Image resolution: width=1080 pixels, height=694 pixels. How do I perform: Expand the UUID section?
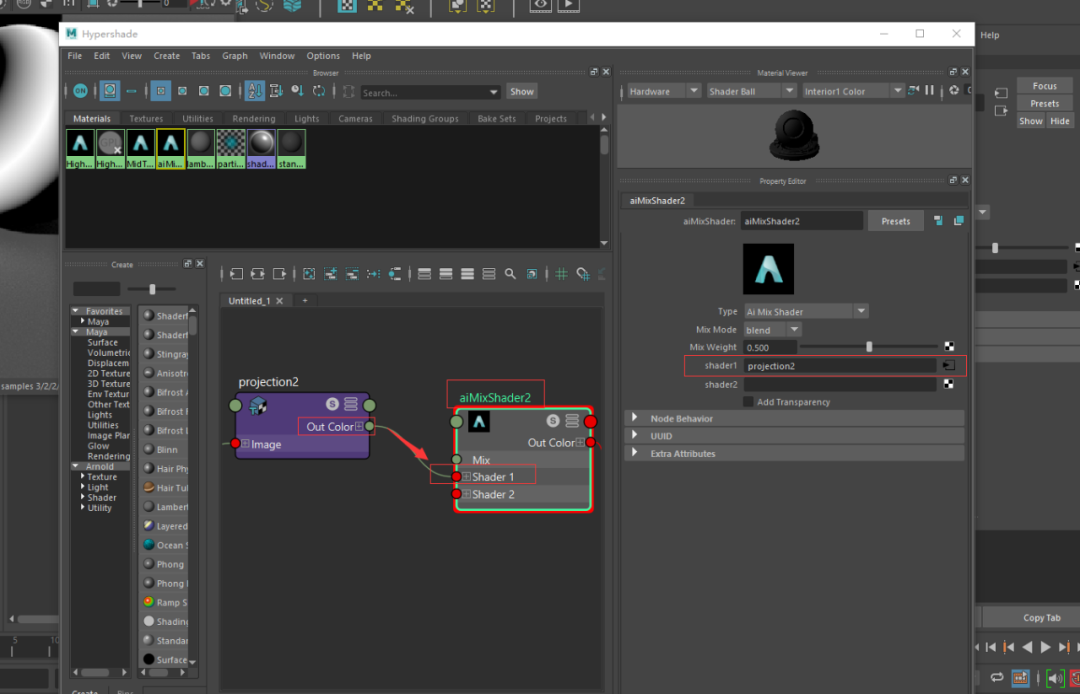[794, 437]
